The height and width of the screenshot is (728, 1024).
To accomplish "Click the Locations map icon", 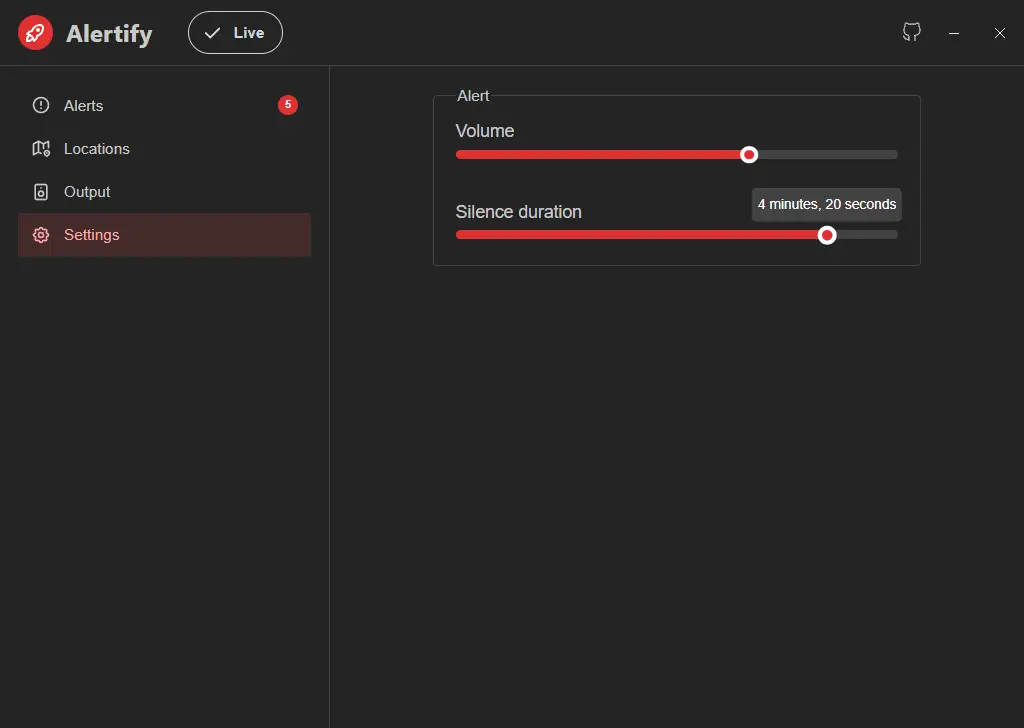I will [x=41, y=148].
